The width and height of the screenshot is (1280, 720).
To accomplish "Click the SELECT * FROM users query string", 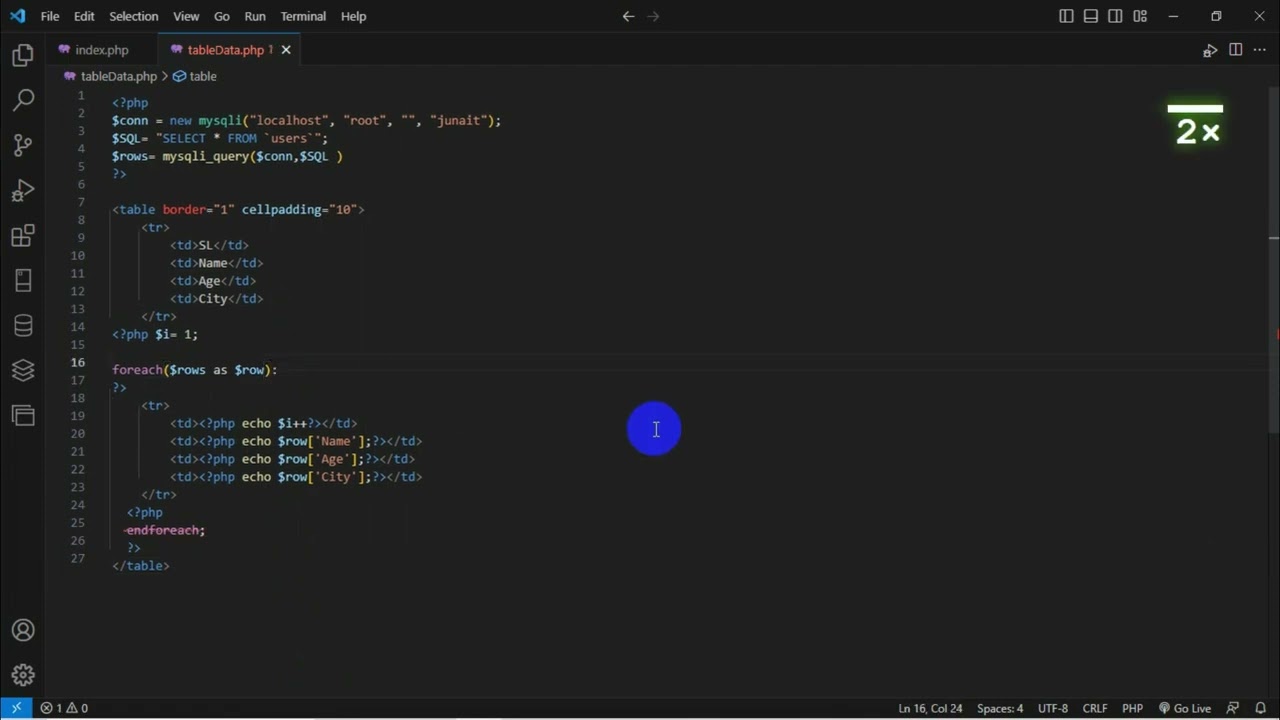I will coord(241,138).
